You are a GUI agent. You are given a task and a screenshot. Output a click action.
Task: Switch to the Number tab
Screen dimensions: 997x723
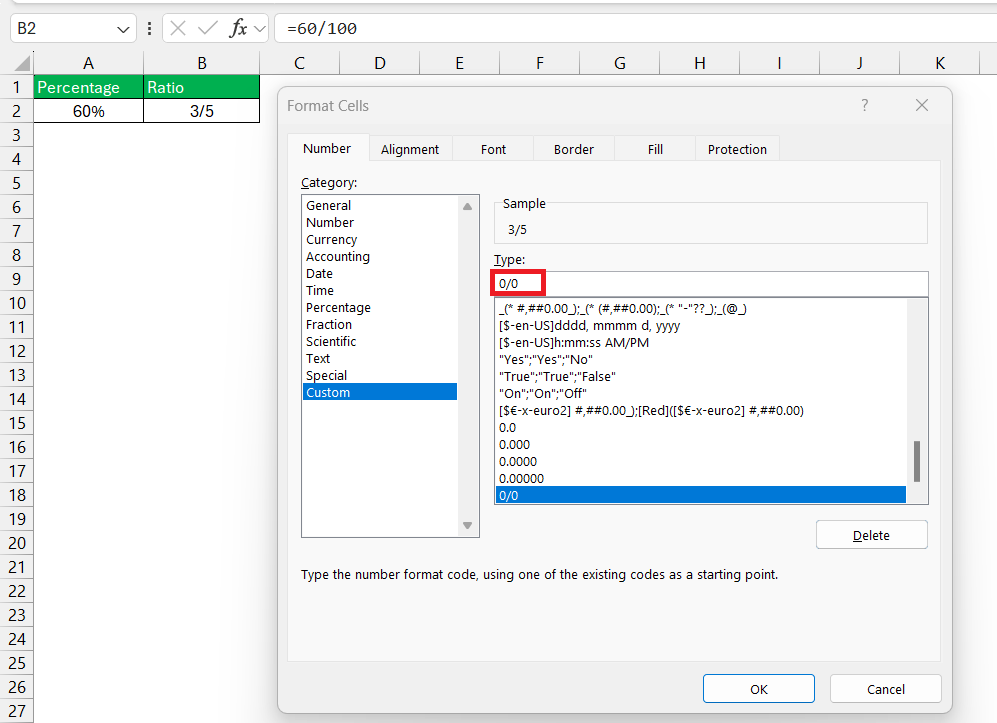[x=327, y=148]
